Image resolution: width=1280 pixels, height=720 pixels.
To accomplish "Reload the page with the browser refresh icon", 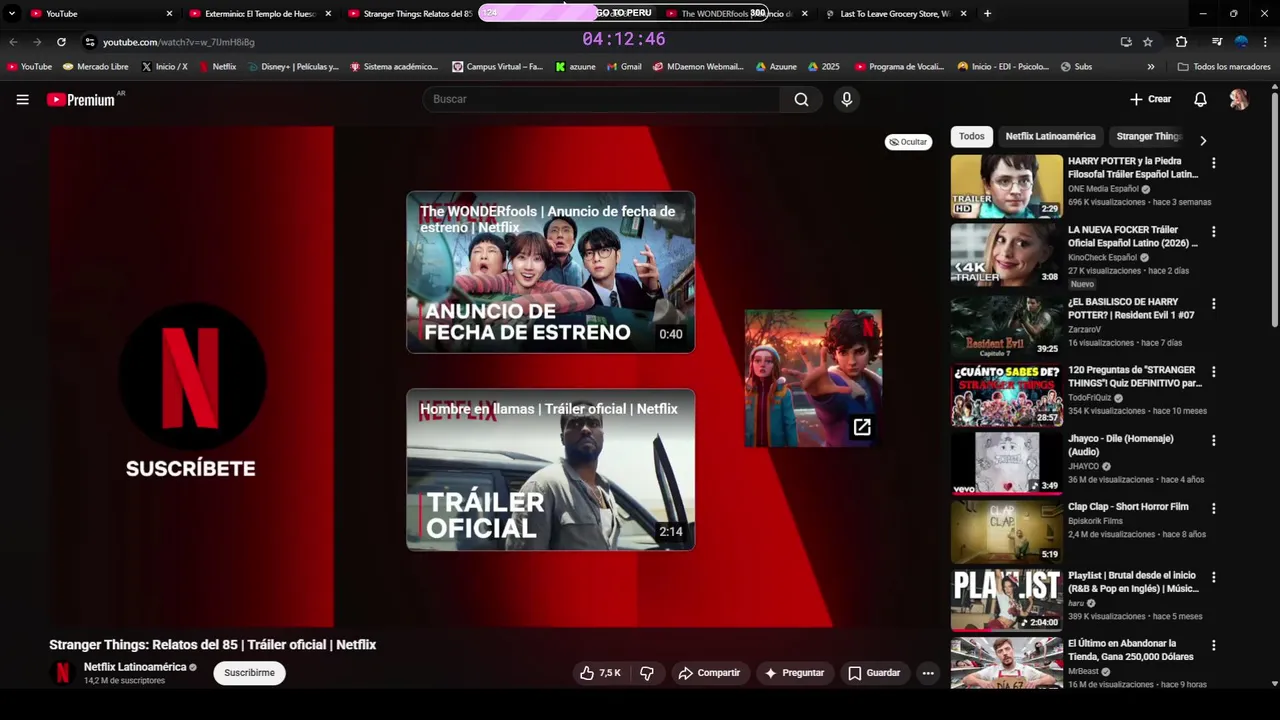I will 61,42.
